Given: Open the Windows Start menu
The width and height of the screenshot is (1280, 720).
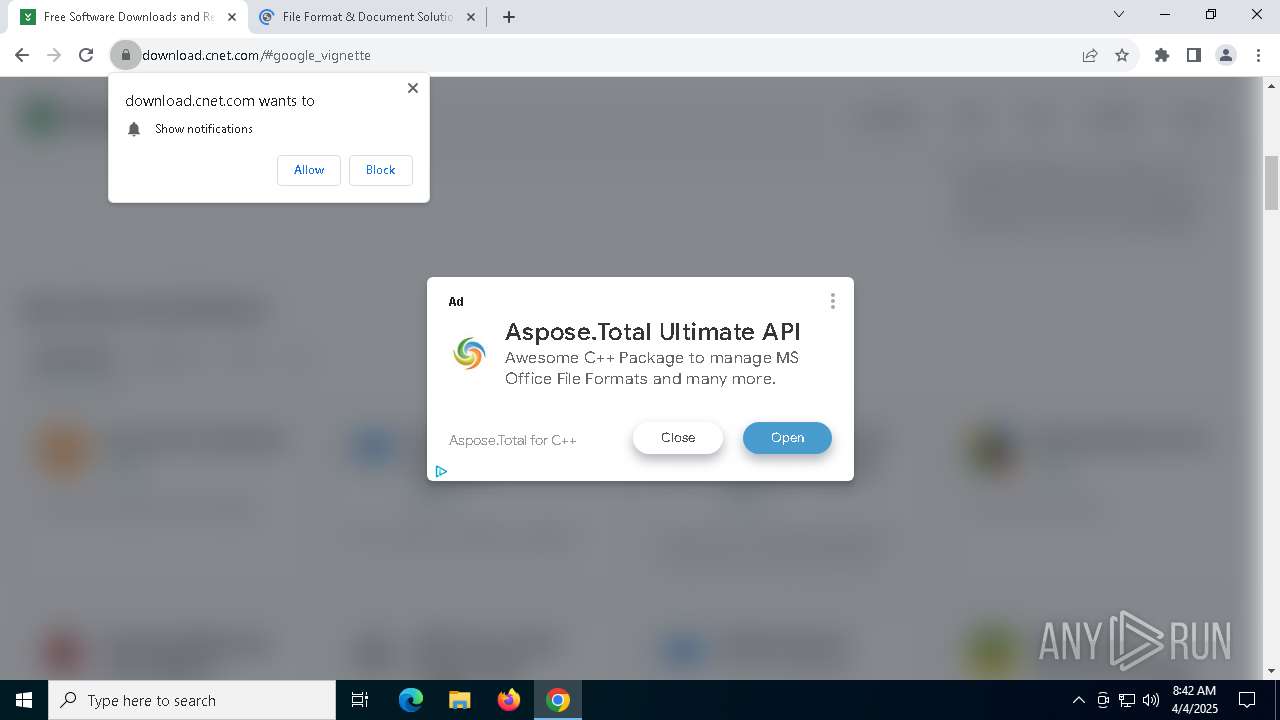Looking at the screenshot, I should (24, 700).
